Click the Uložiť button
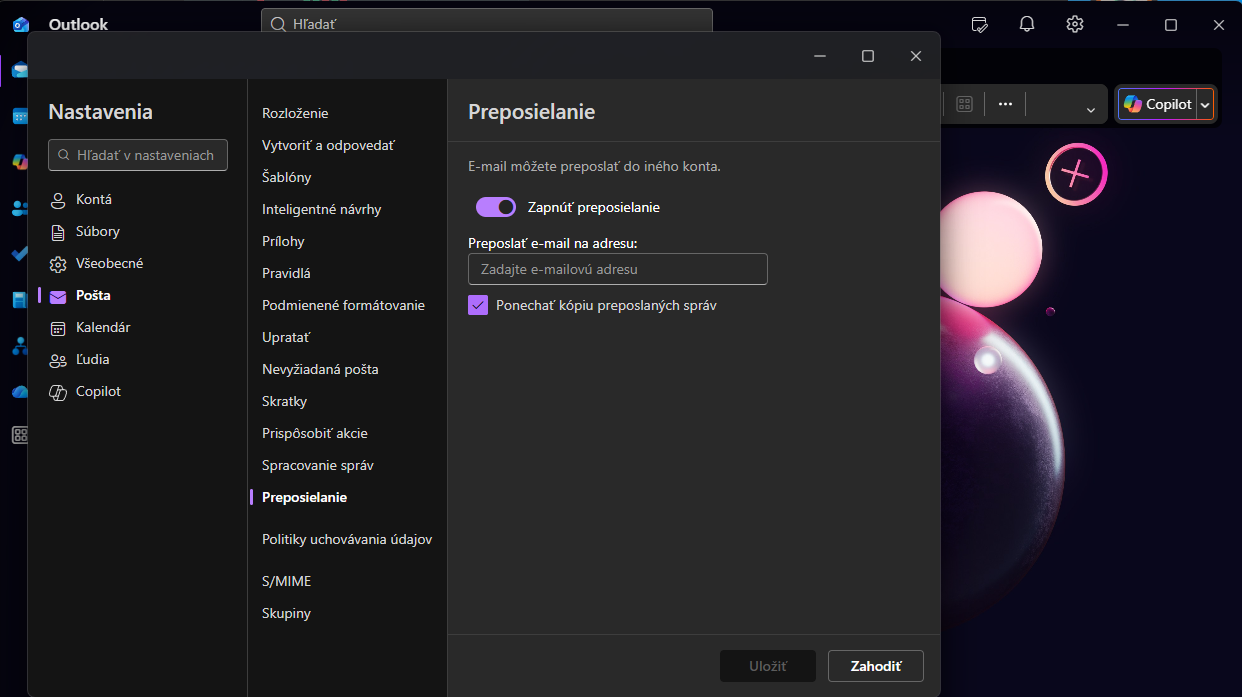The width and height of the screenshot is (1242, 697). point(768,666)
